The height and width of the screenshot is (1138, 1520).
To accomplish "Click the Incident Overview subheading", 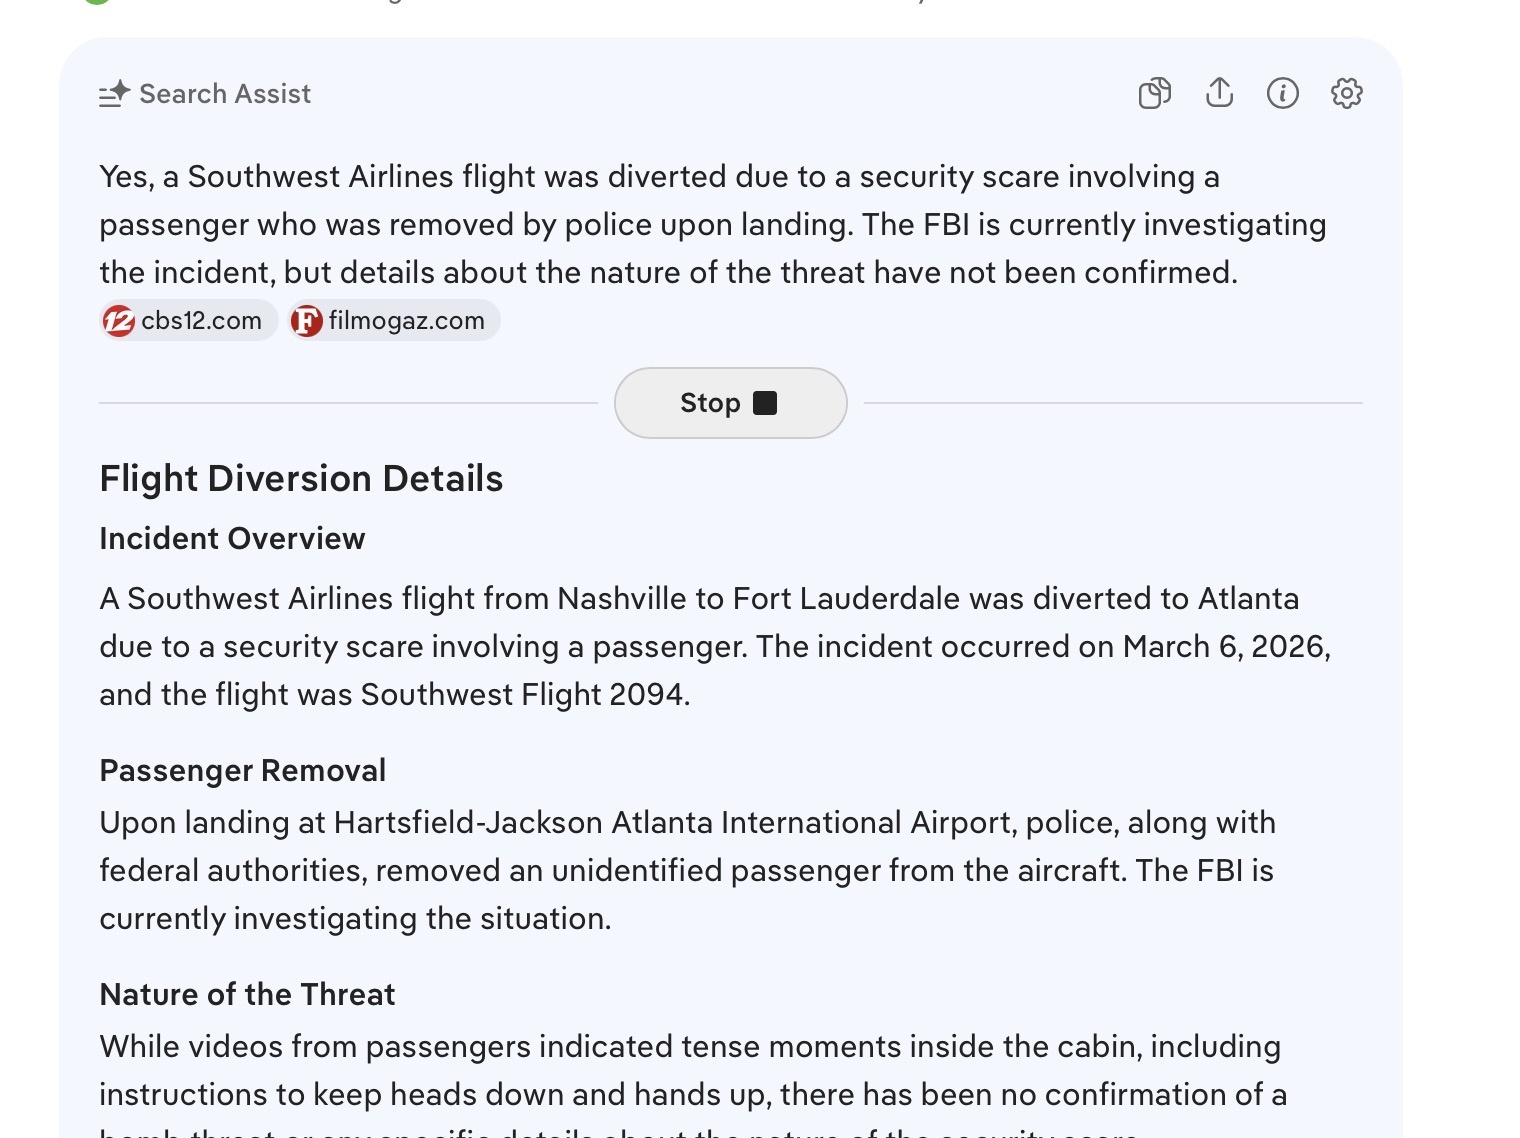I will click(x=232, y=539).
